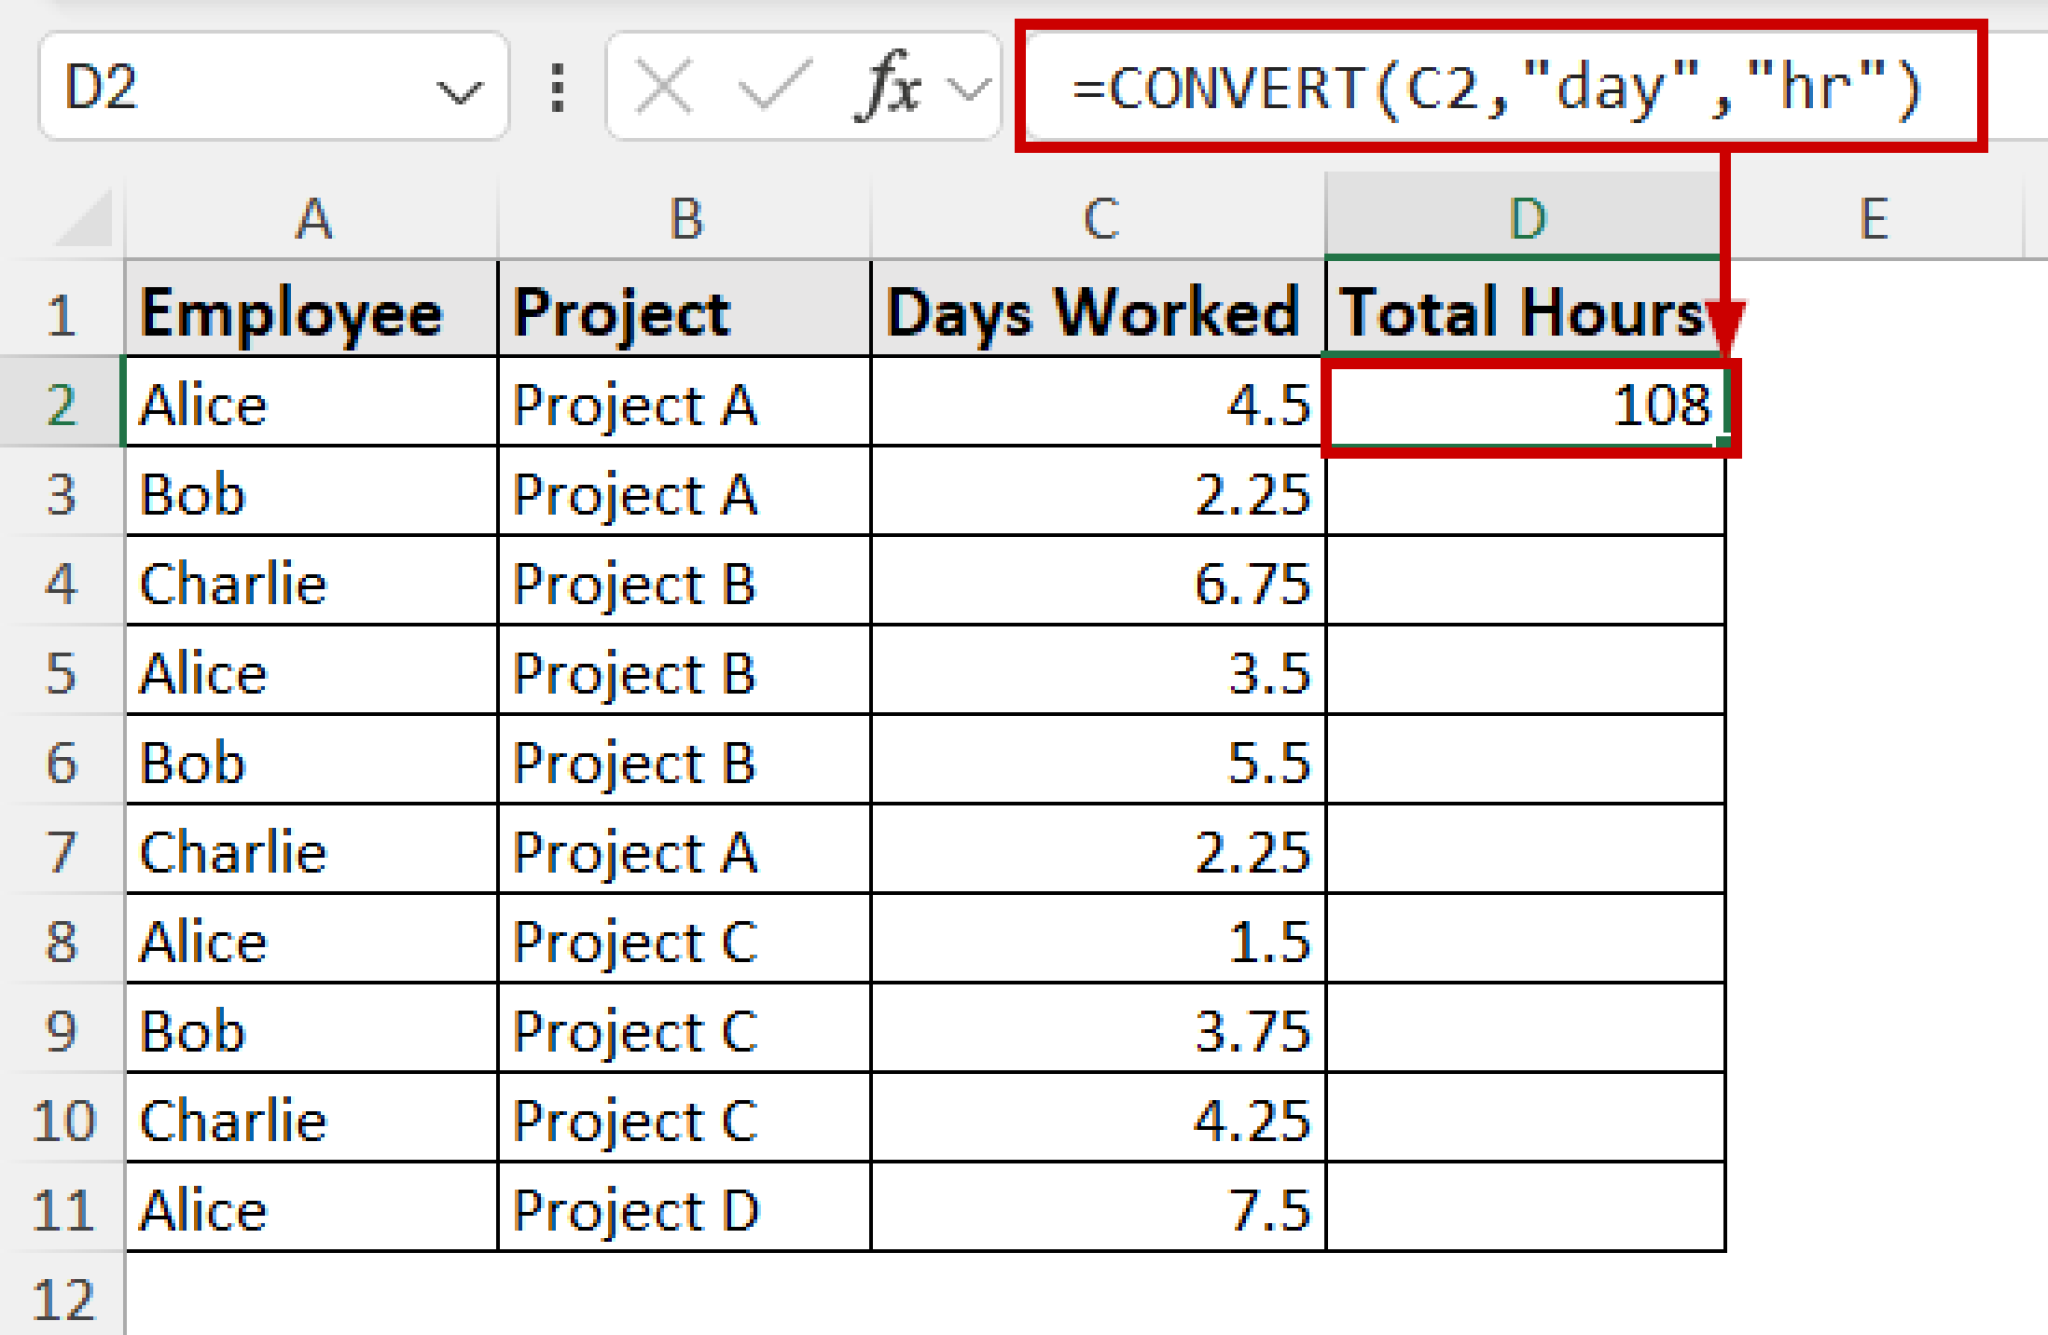Select row header 5

63,674
